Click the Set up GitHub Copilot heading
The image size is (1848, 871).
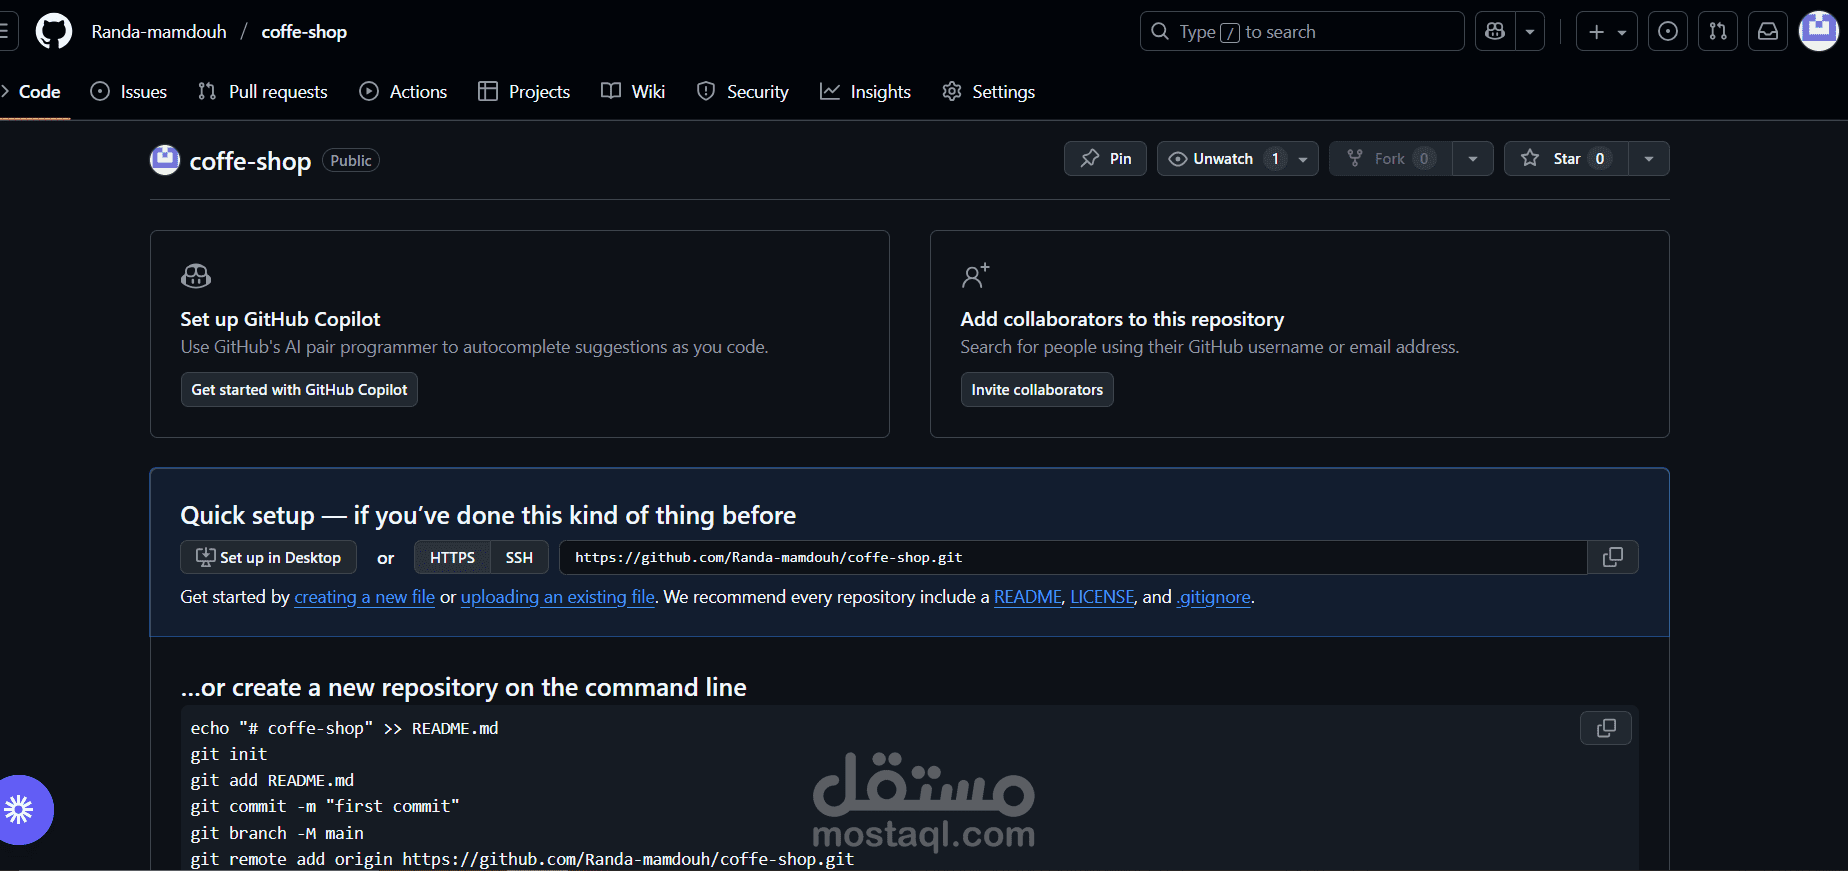point(280,319)
